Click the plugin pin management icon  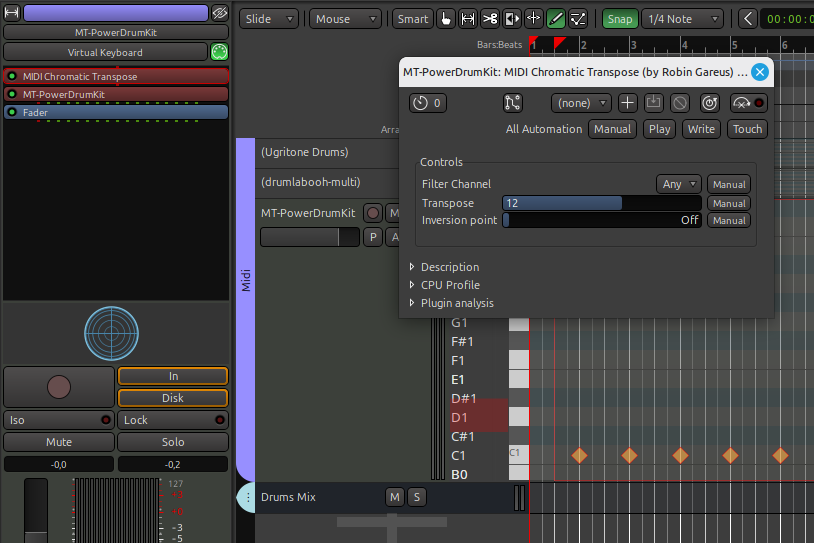(x=512, y=103)
